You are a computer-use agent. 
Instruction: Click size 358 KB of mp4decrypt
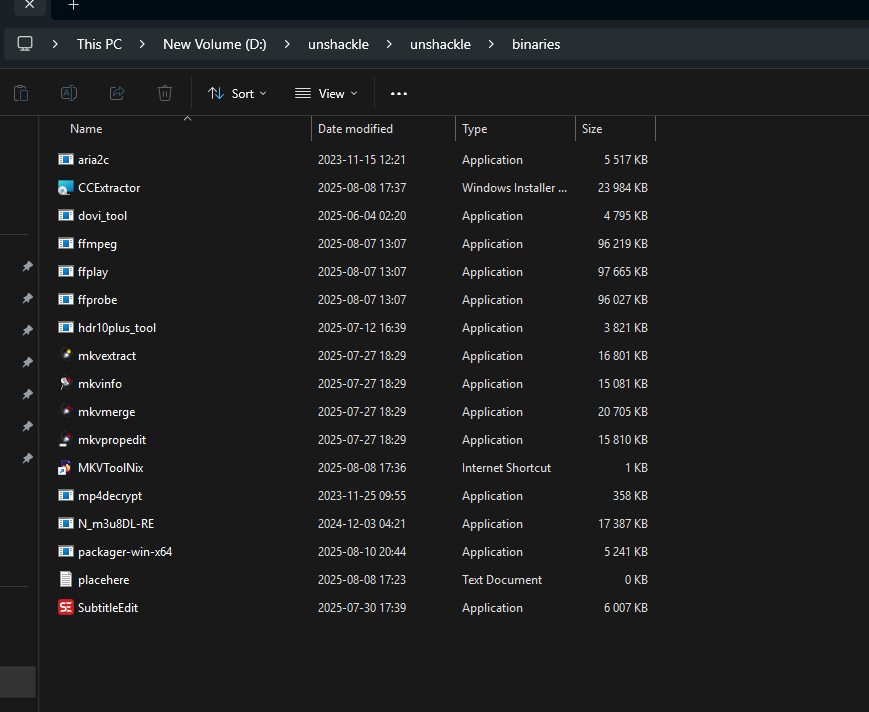(630, 495)
